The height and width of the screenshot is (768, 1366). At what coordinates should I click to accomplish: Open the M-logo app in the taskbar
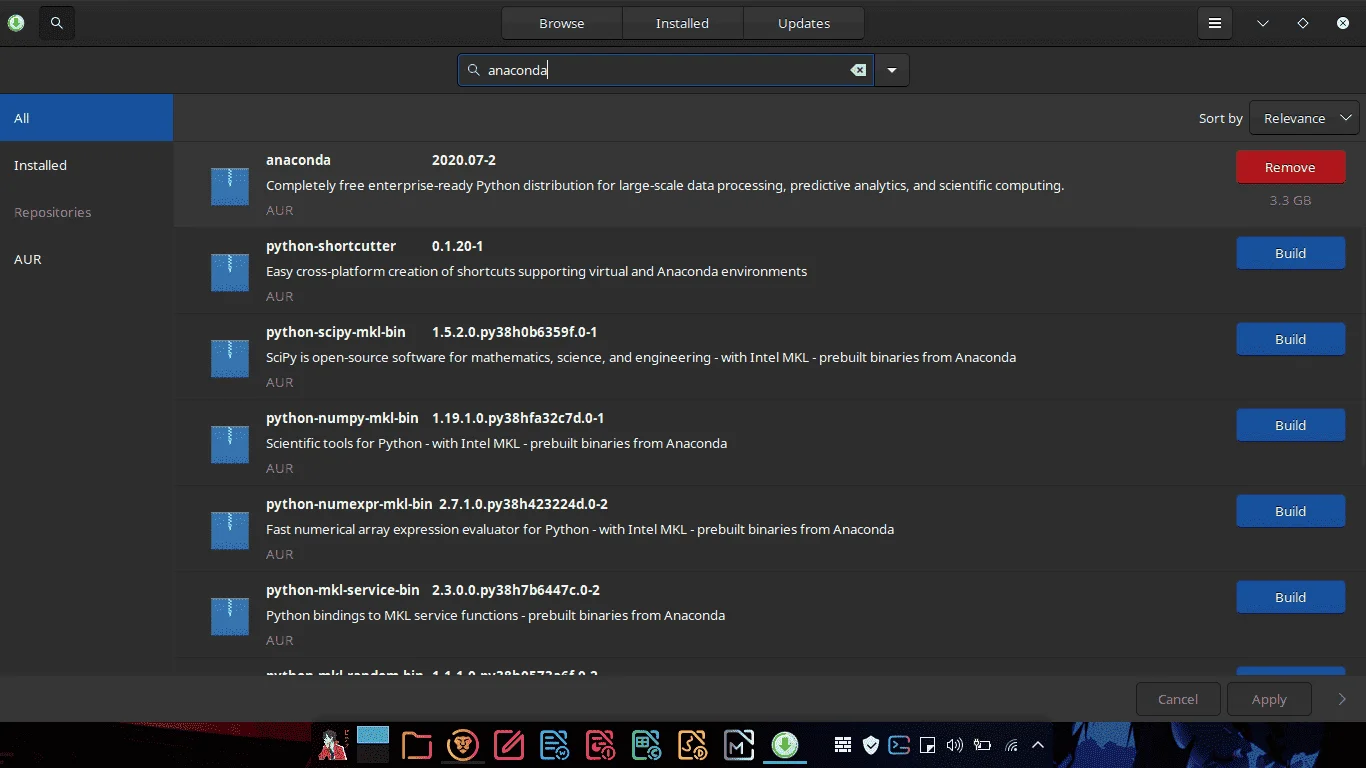pyautogui.click(x=739, y=745)
